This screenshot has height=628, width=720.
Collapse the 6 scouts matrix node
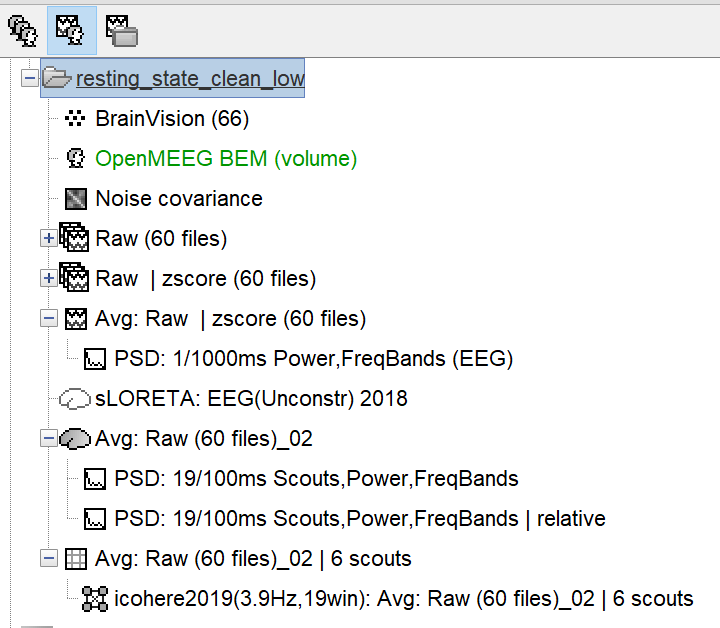point(48,559)
